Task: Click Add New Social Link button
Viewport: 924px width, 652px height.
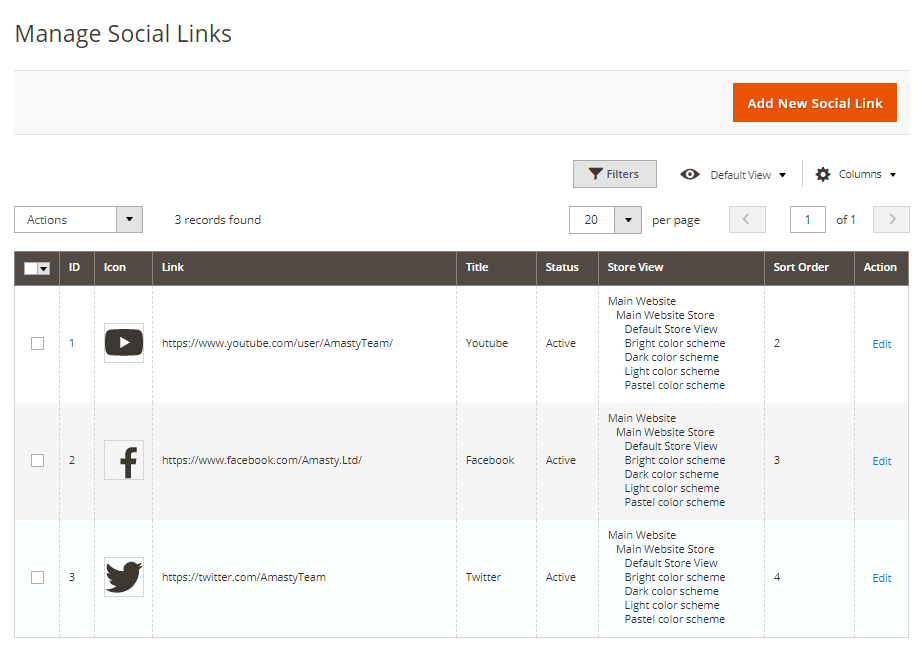Action: [x=814, y=103]
